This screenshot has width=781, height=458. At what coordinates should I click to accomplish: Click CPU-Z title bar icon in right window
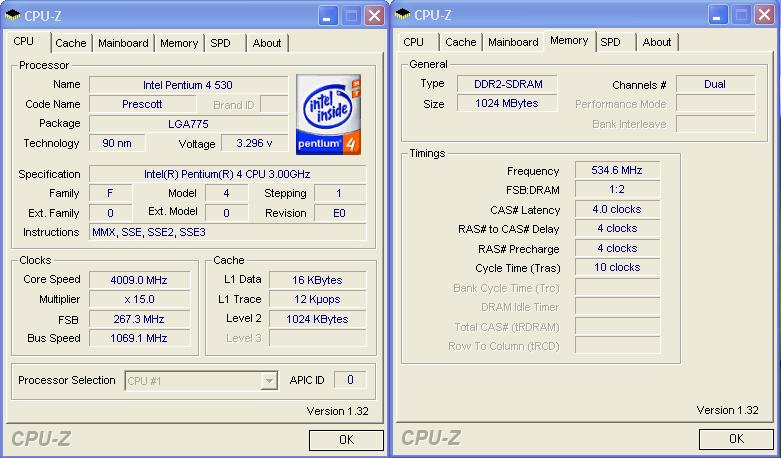coord(402,14)
